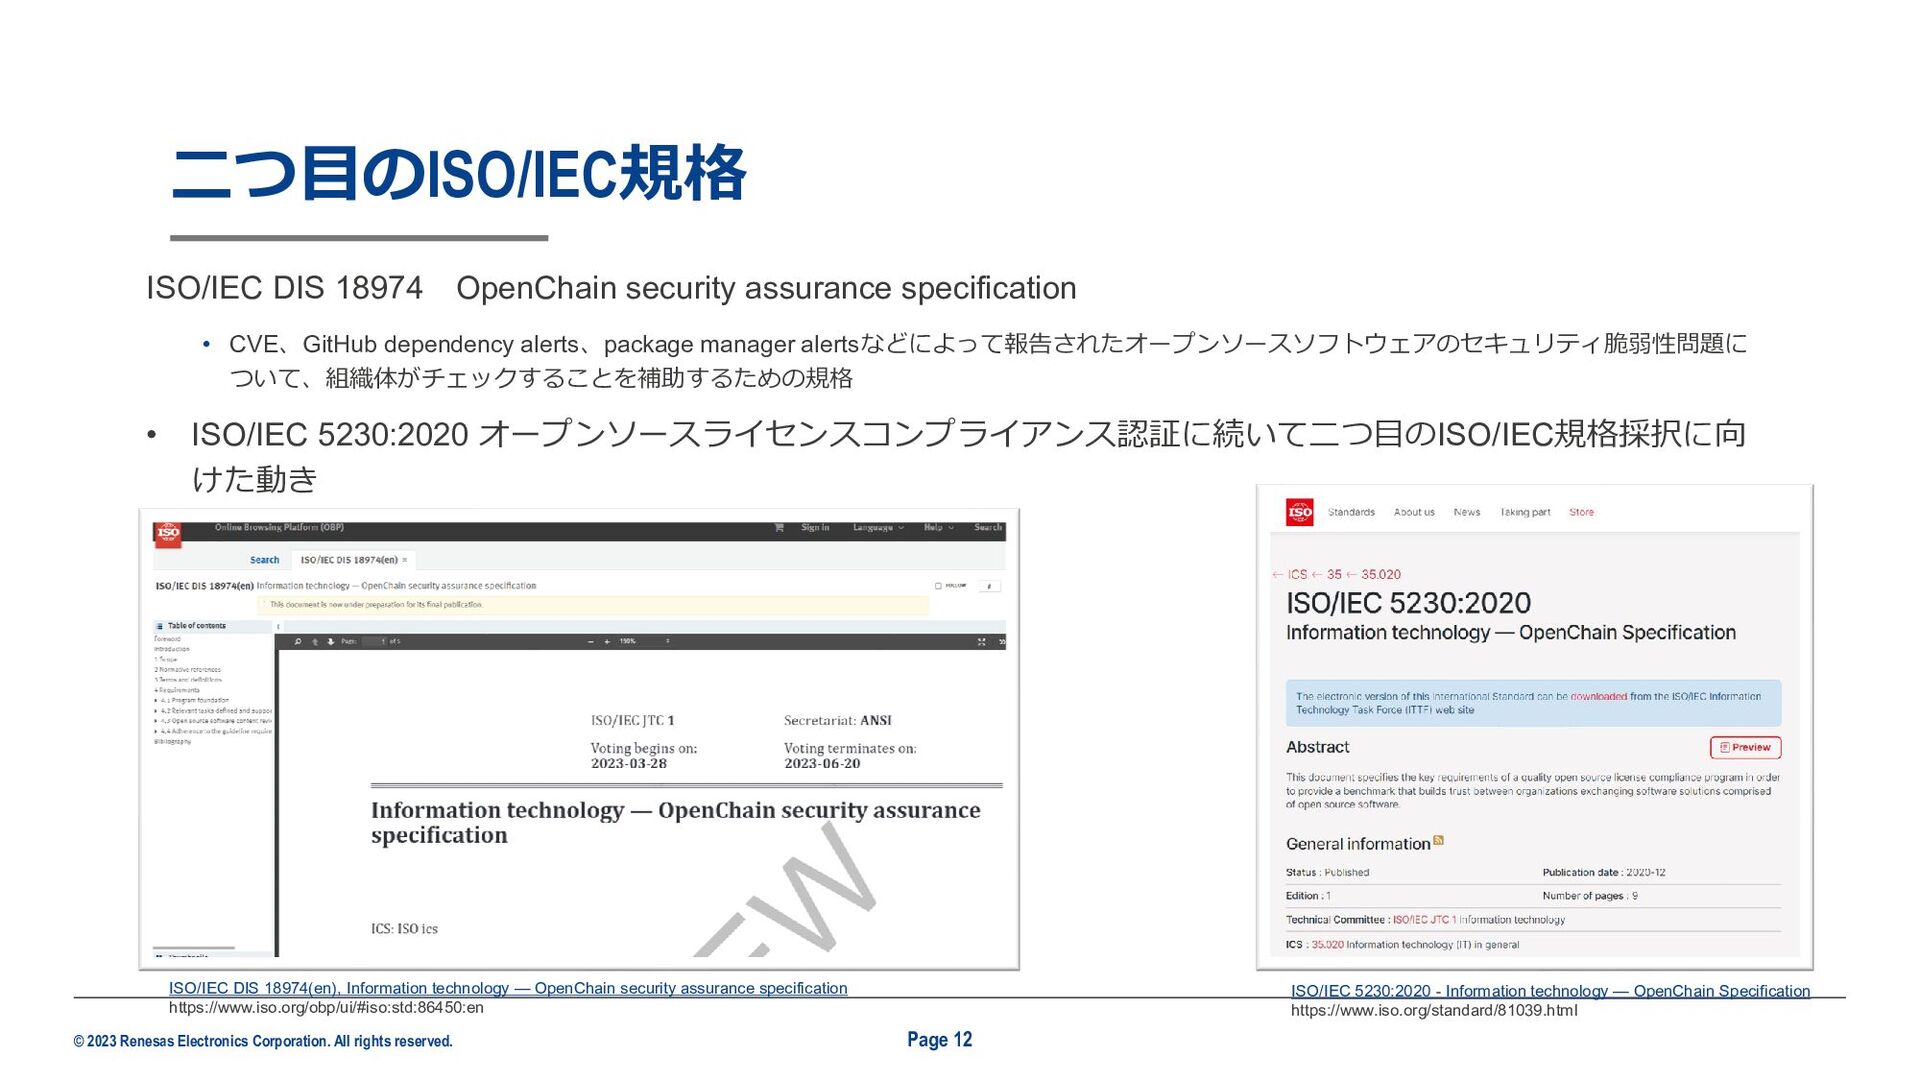Screen dimensions: 1920x1080
Task: Open the About us menu item
Action: pyautogui.click(x=1414, y=512)
